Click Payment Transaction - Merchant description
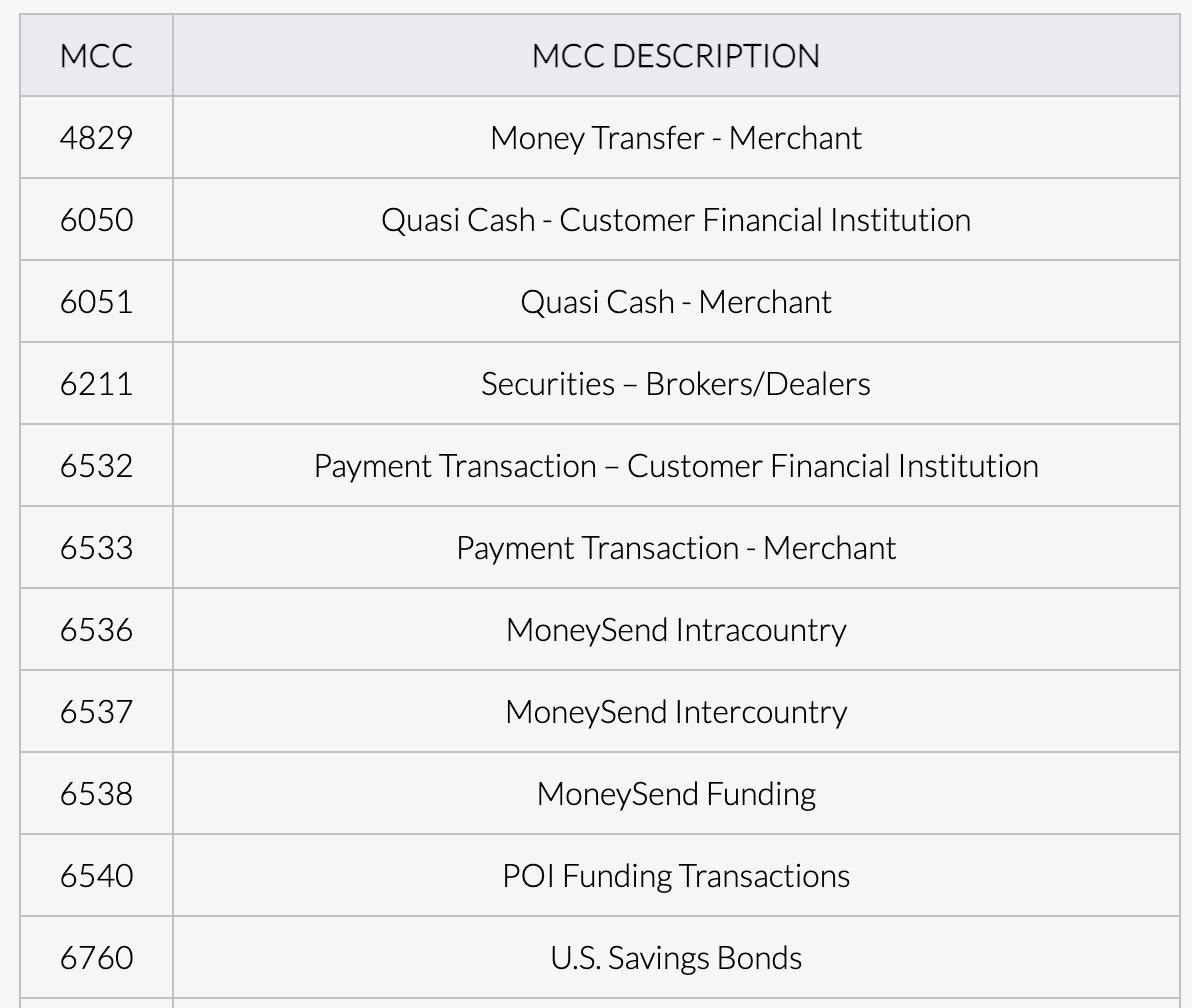 tap(676, 548)
